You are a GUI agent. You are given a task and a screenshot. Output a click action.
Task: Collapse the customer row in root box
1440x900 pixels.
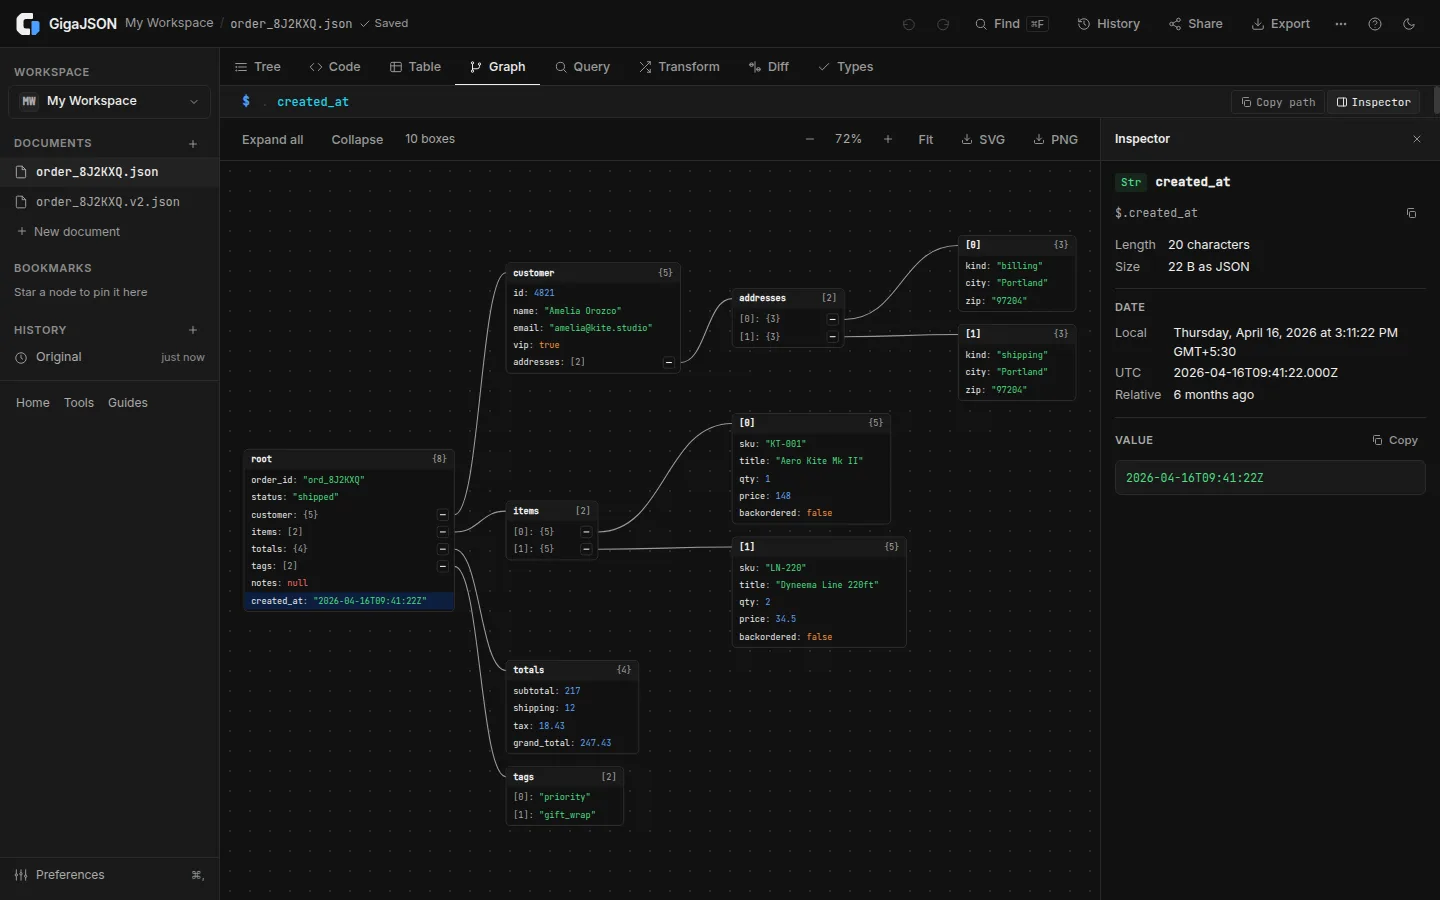coord(442,515)
